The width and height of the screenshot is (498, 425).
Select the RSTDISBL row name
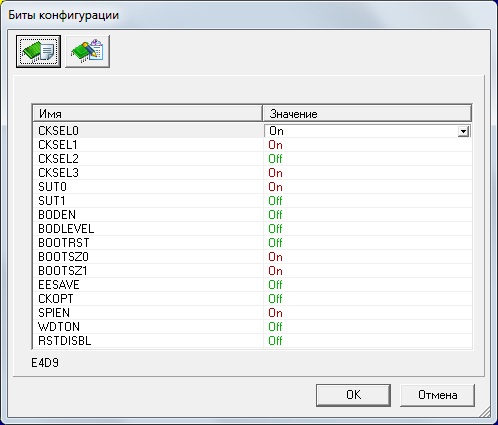65,341
